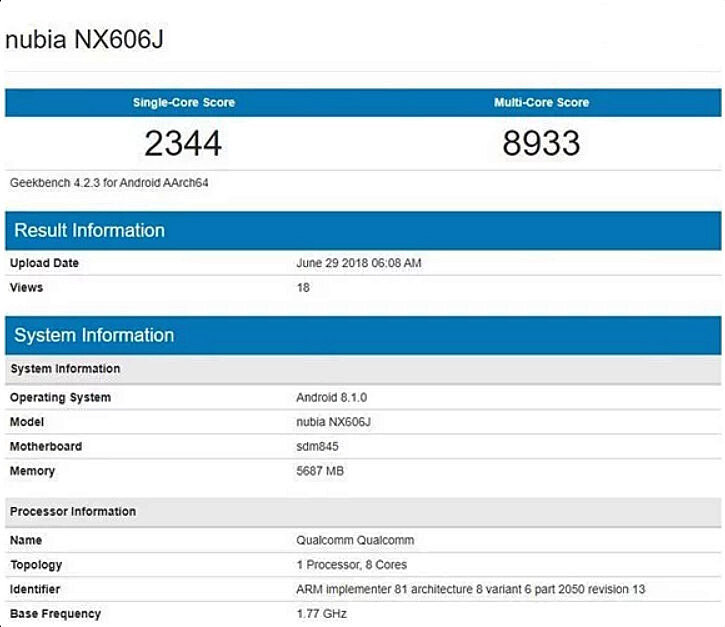The image size is (725, 627).
Task: Click the blue System Information section header
Action: click(x=363, y=335)
